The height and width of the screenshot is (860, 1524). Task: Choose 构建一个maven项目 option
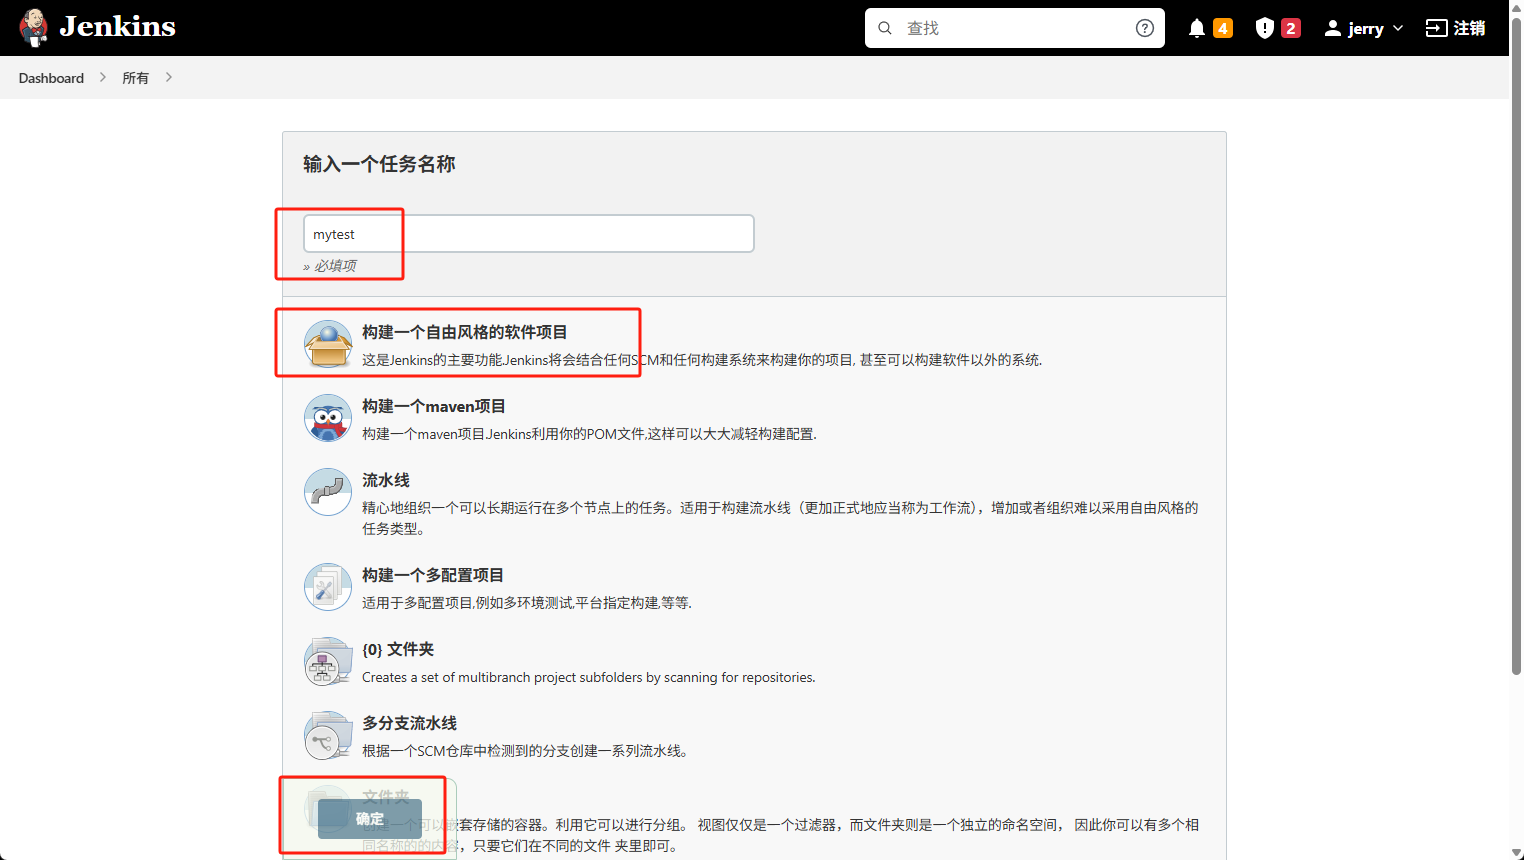click(434, 406)
